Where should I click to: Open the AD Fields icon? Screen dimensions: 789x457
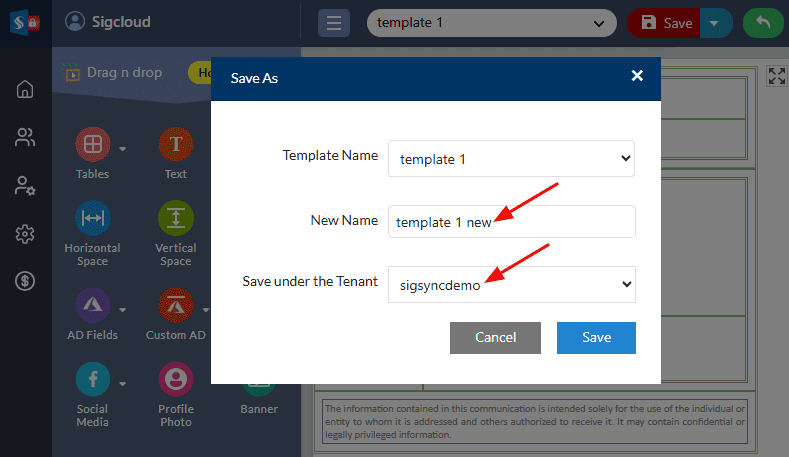click(93, 305)
